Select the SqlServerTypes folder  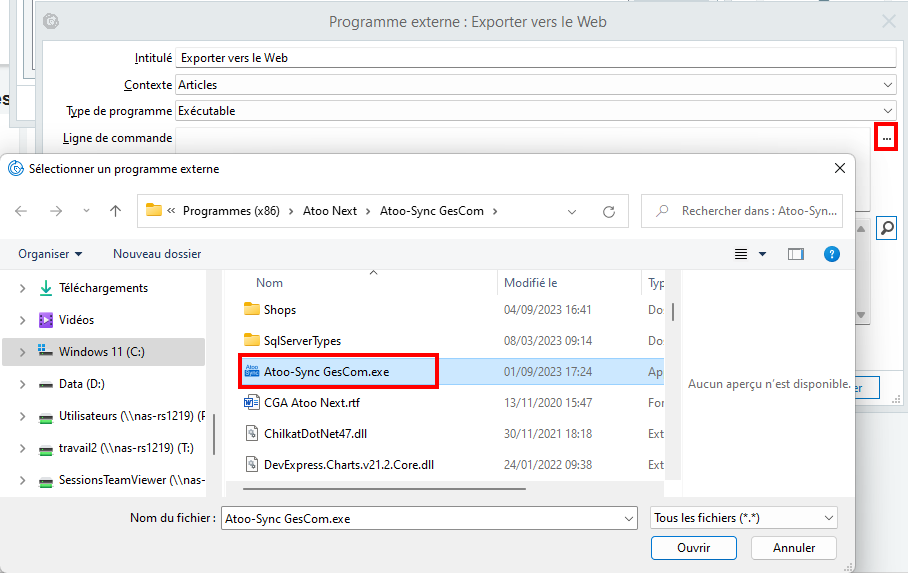(302, 341)
